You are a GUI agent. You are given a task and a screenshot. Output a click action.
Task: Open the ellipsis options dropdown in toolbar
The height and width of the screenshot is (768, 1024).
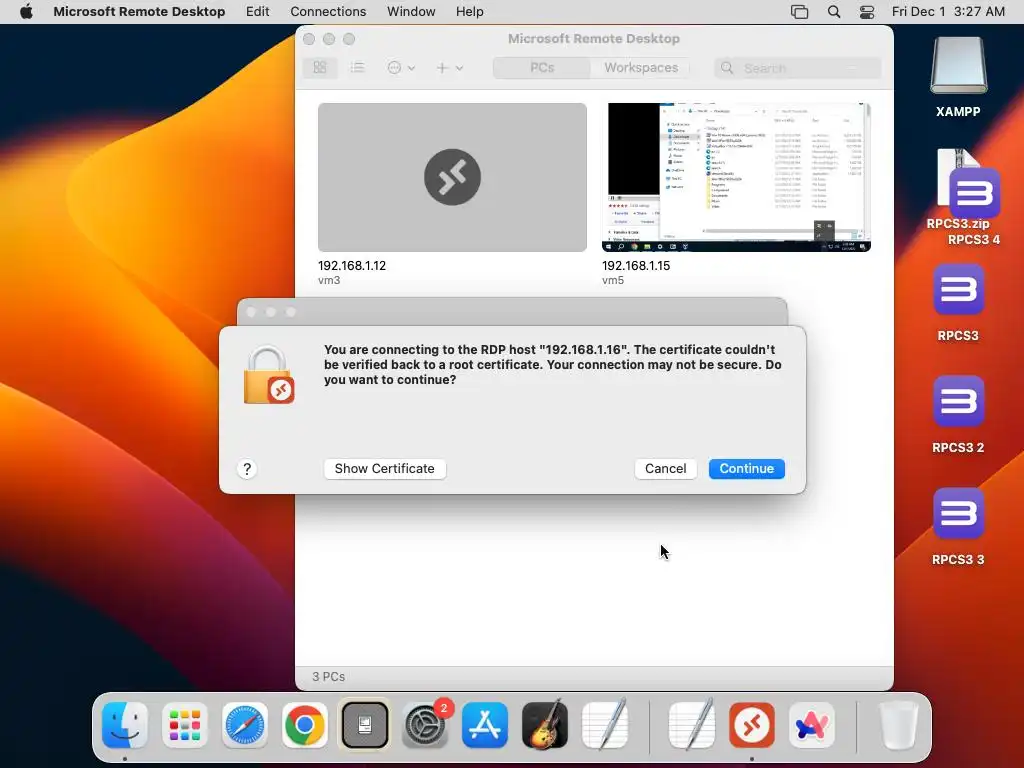[x=401, y=67]
